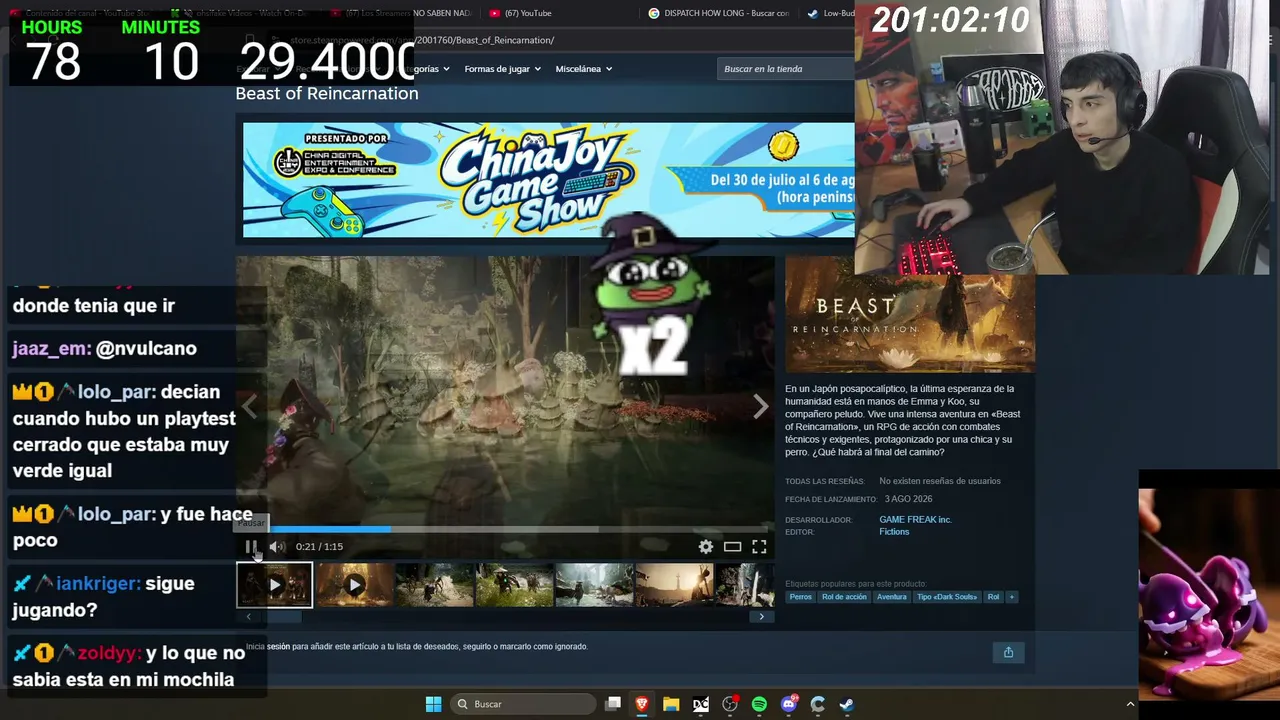This screenshot has width=1280, height=720.
Task: Open OBS Studio from the taskbar
Action: (730, 704)
